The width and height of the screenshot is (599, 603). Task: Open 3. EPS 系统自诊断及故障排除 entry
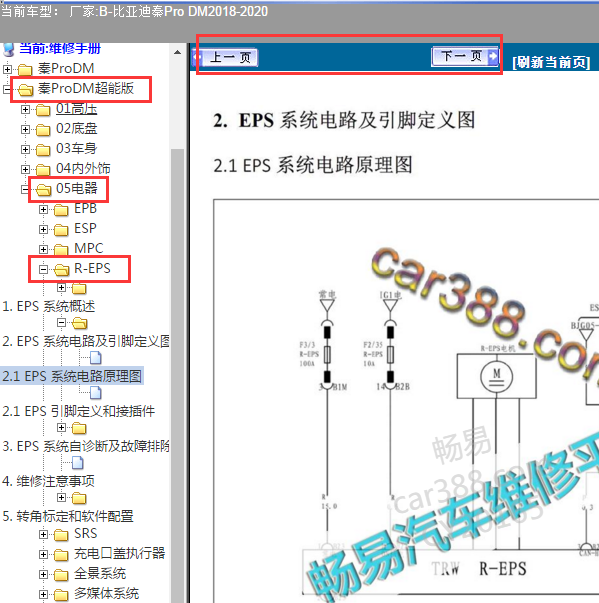85,446
